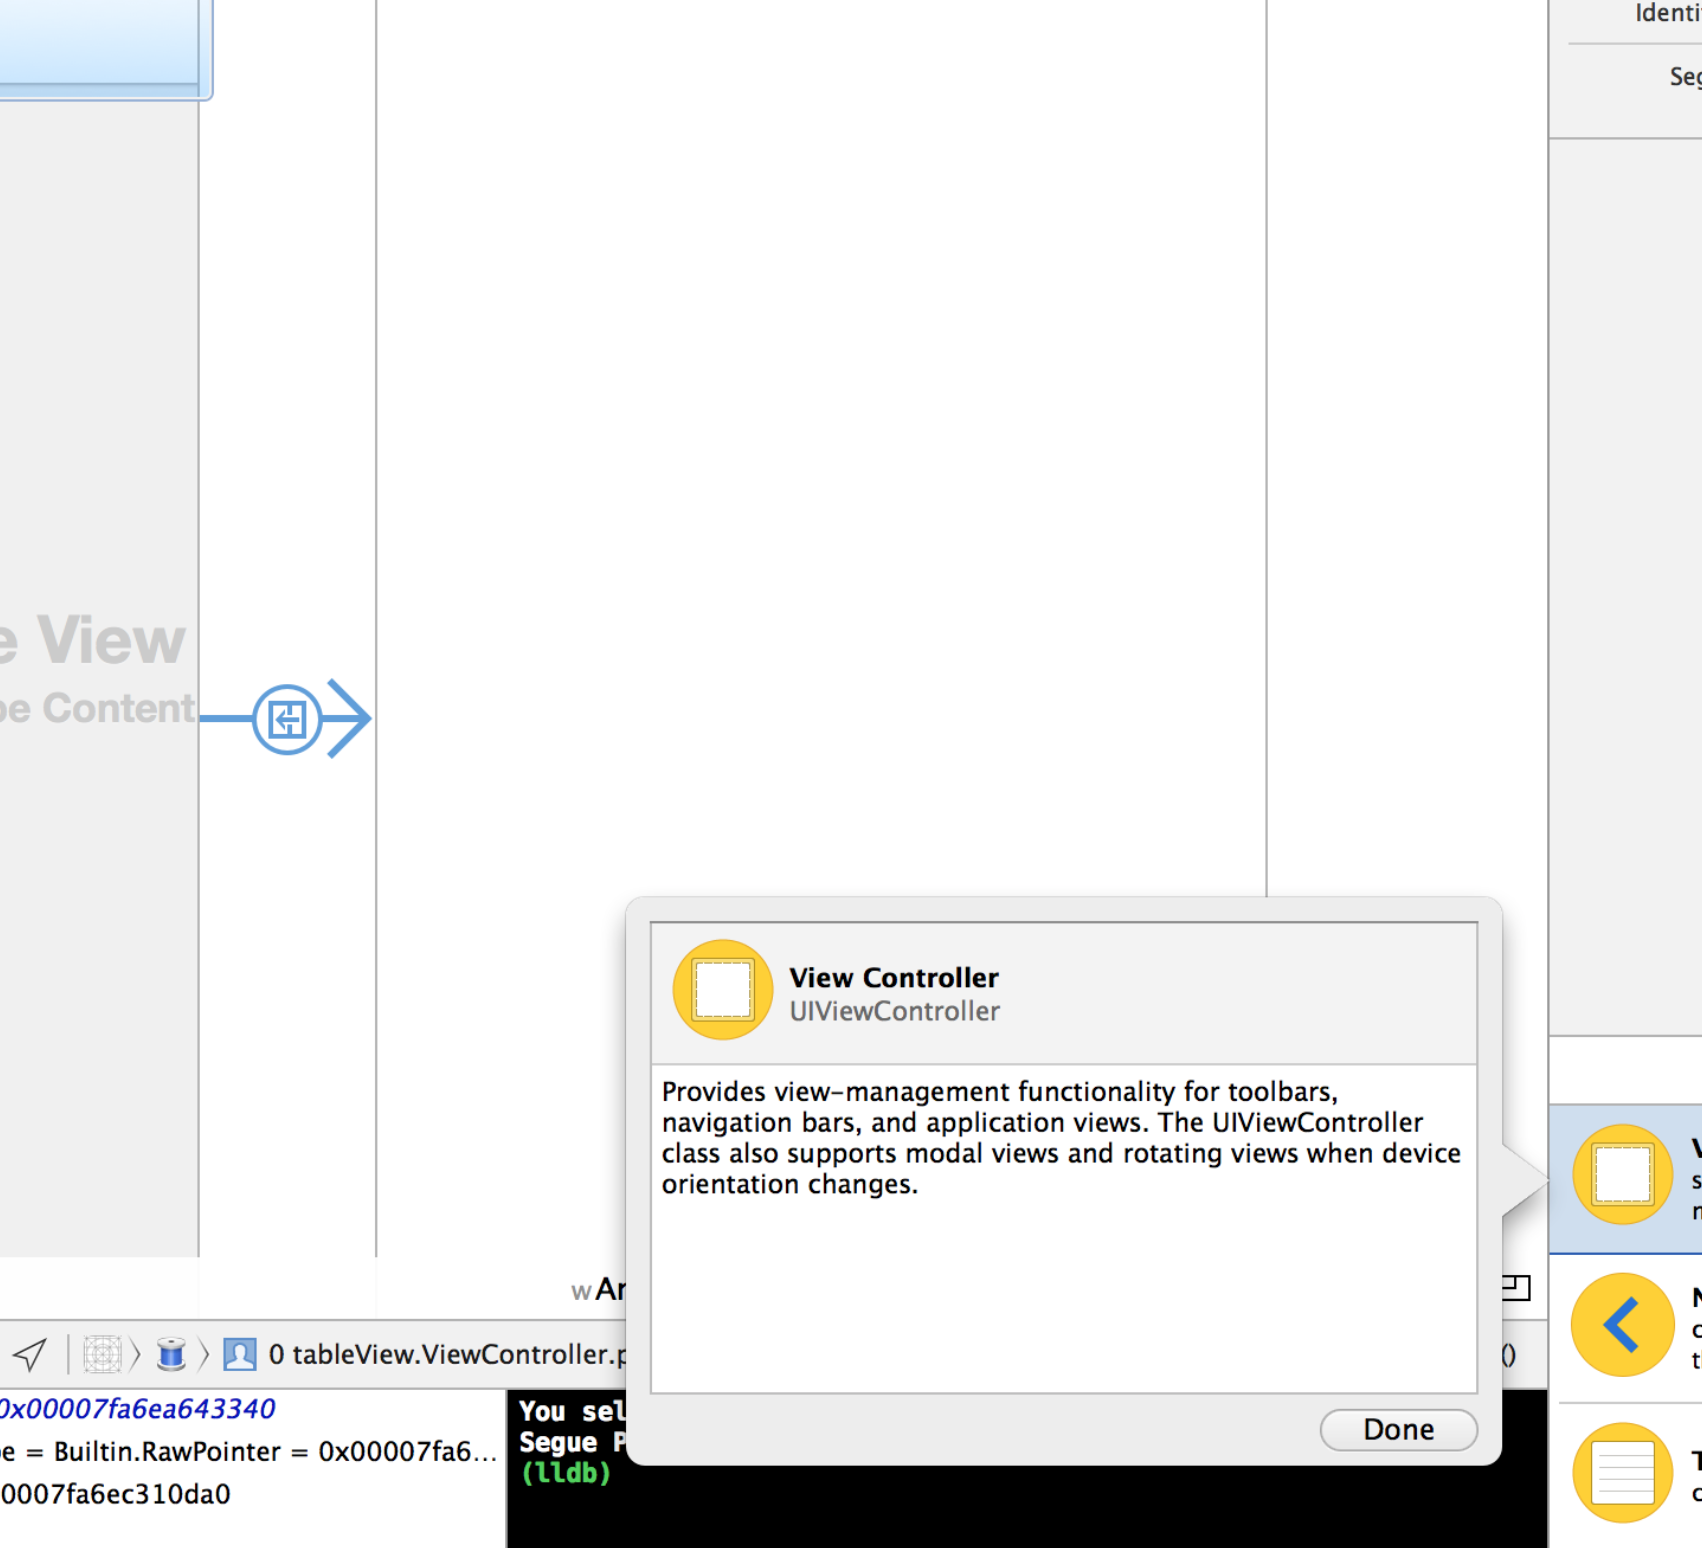Click the canvas layout icon beside popover

pos(1516,1288)
